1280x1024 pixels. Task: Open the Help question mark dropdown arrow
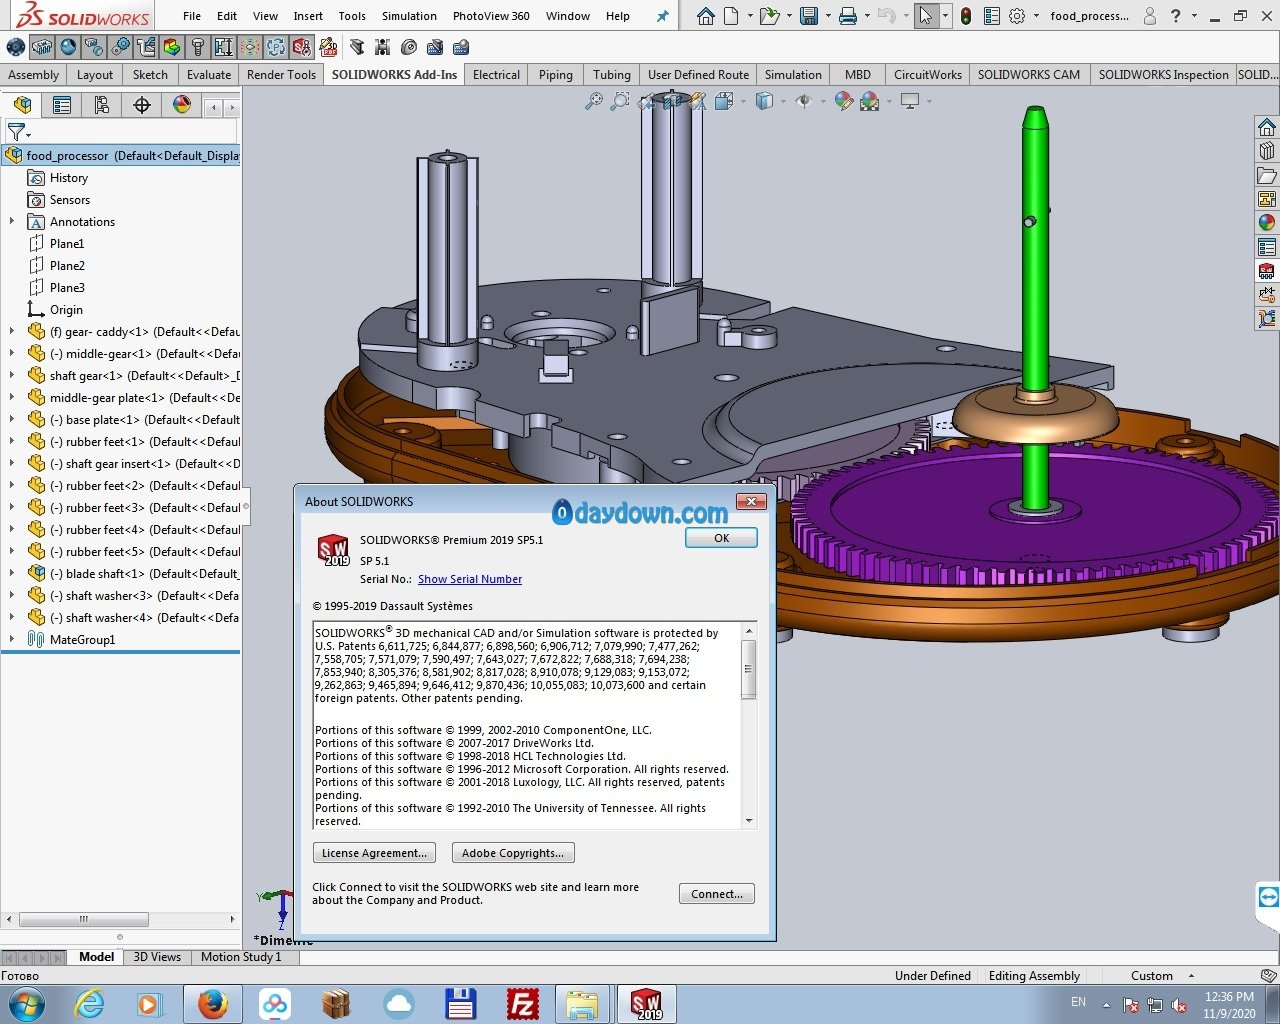pyautogui.click(x=1194, y=16)
